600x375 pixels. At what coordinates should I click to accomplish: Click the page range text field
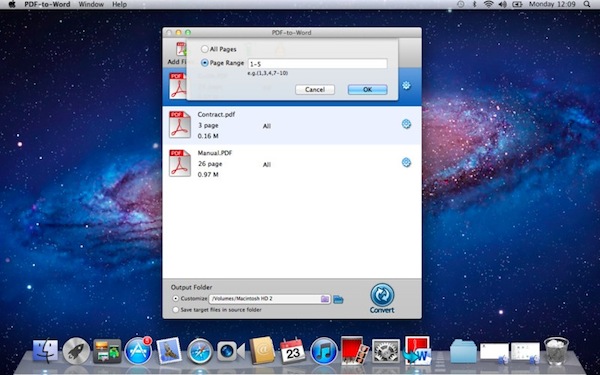[318, 64]
